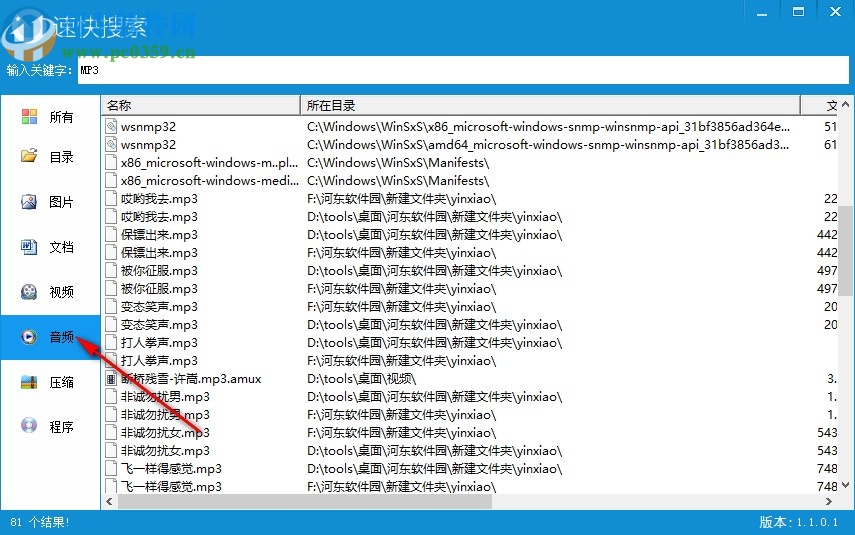Screen dimensions: 855x535
Task: Click the 压缩 tab label
Action: click(61, 382)
